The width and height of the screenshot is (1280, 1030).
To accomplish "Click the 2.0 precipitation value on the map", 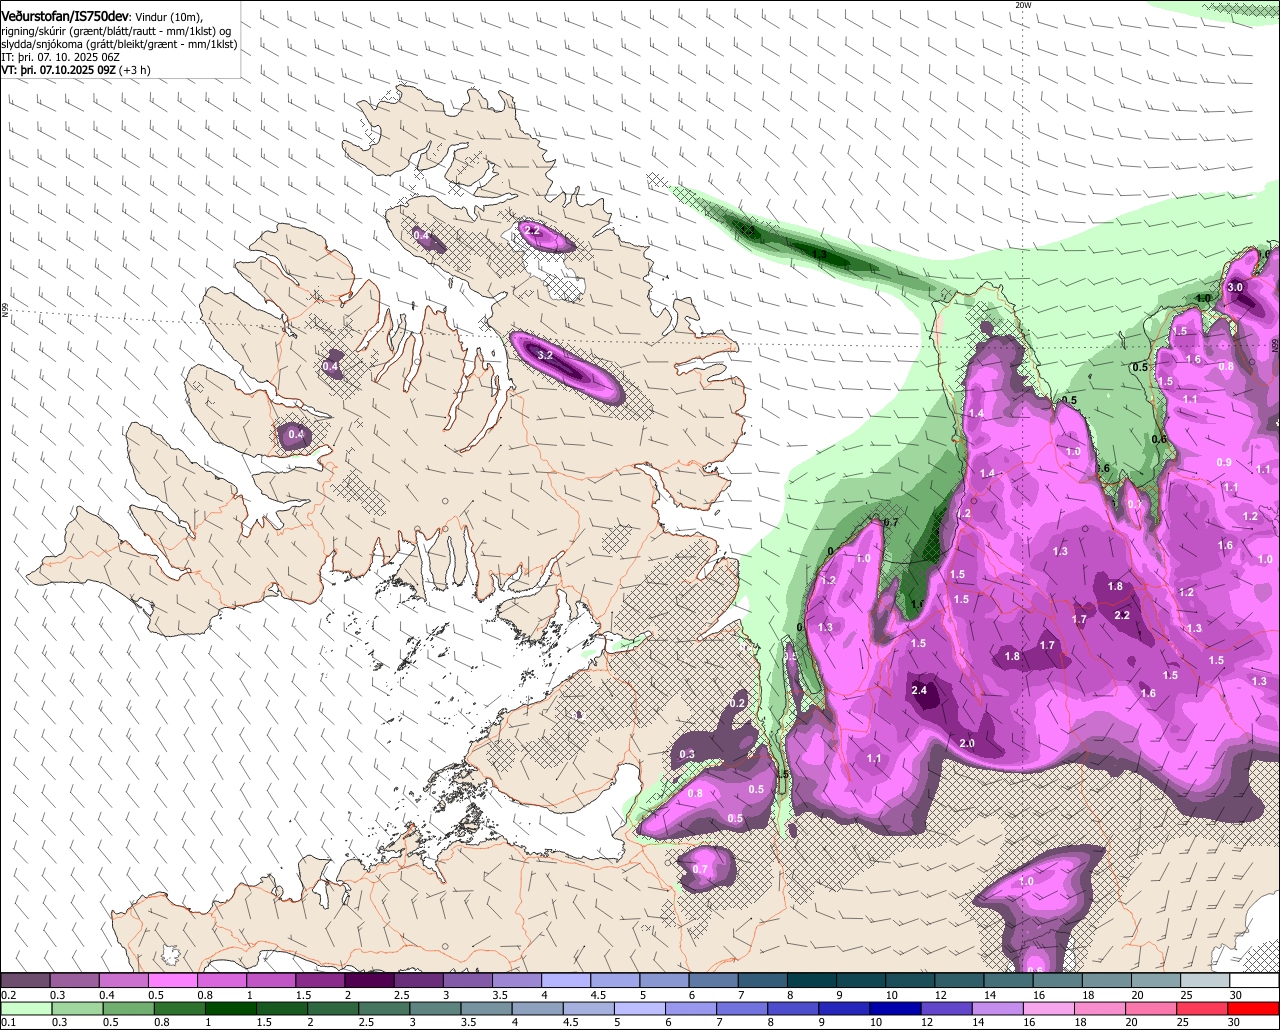I will [967, 744].
